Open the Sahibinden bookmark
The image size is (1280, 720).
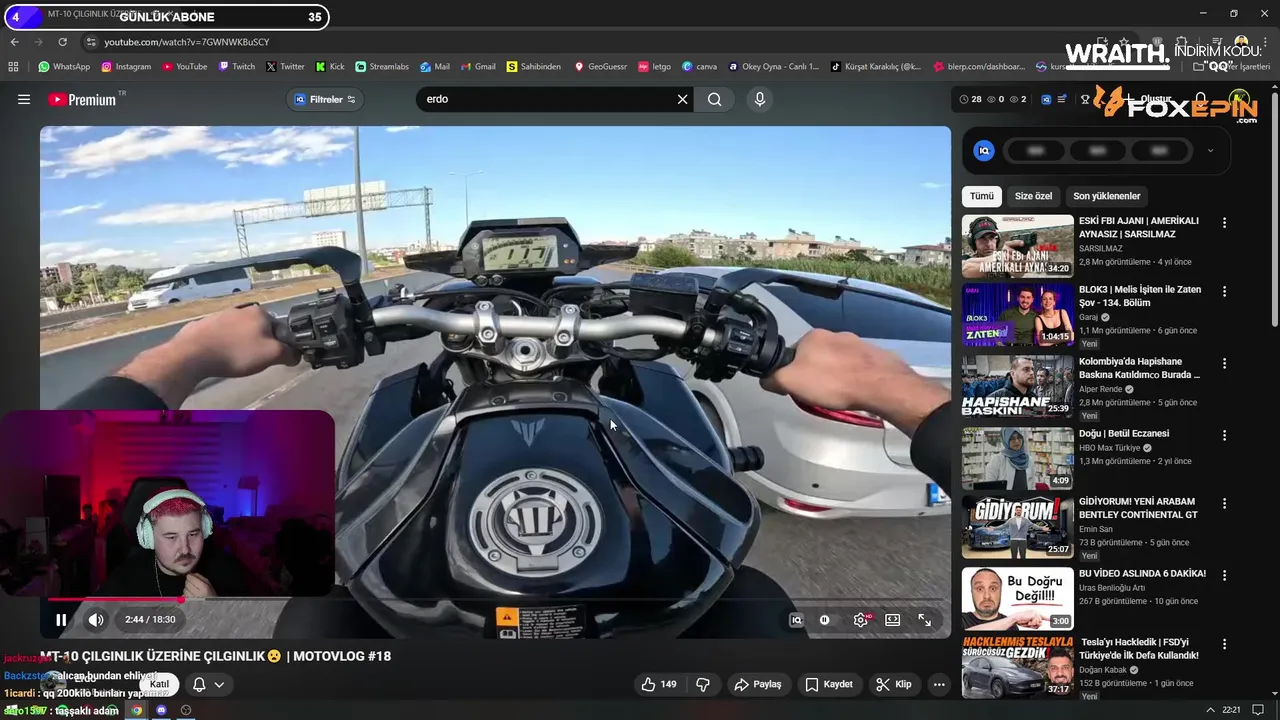pos(534,67)
